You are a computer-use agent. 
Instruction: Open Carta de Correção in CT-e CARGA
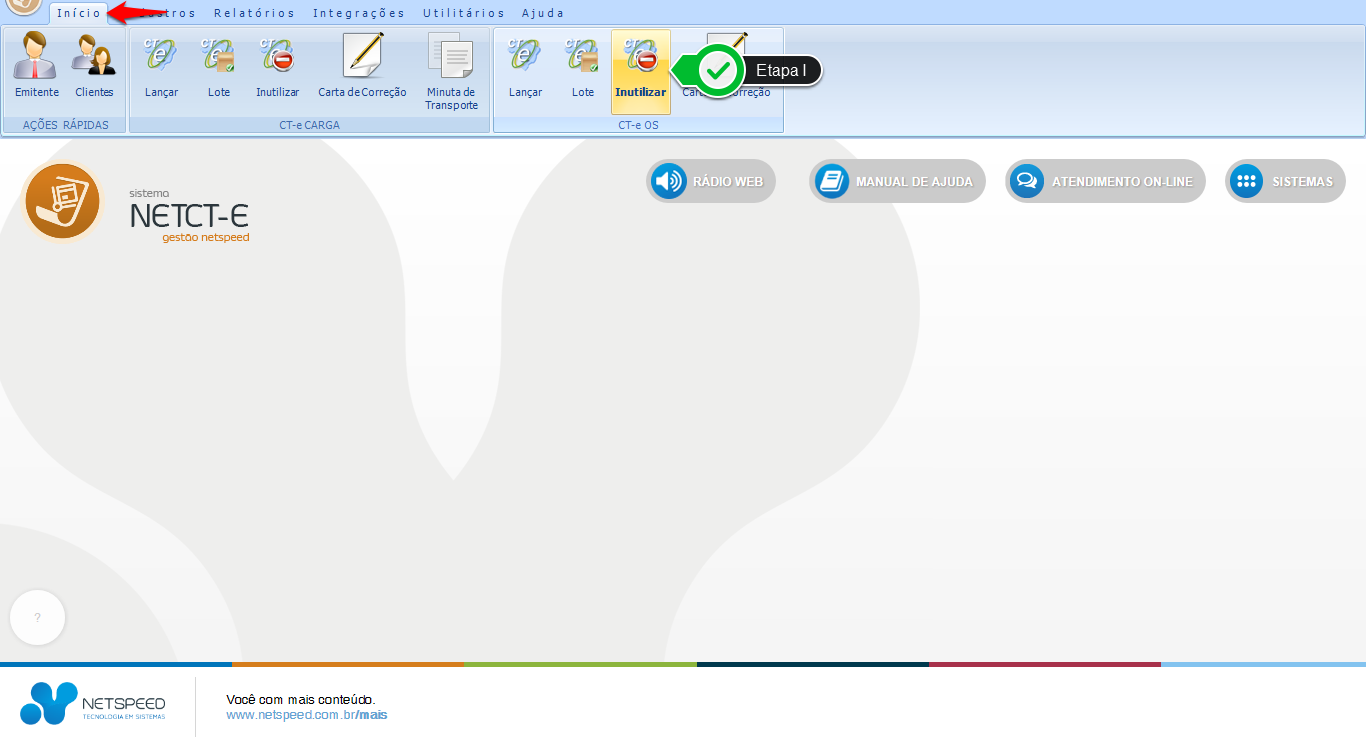coord(362,65)
